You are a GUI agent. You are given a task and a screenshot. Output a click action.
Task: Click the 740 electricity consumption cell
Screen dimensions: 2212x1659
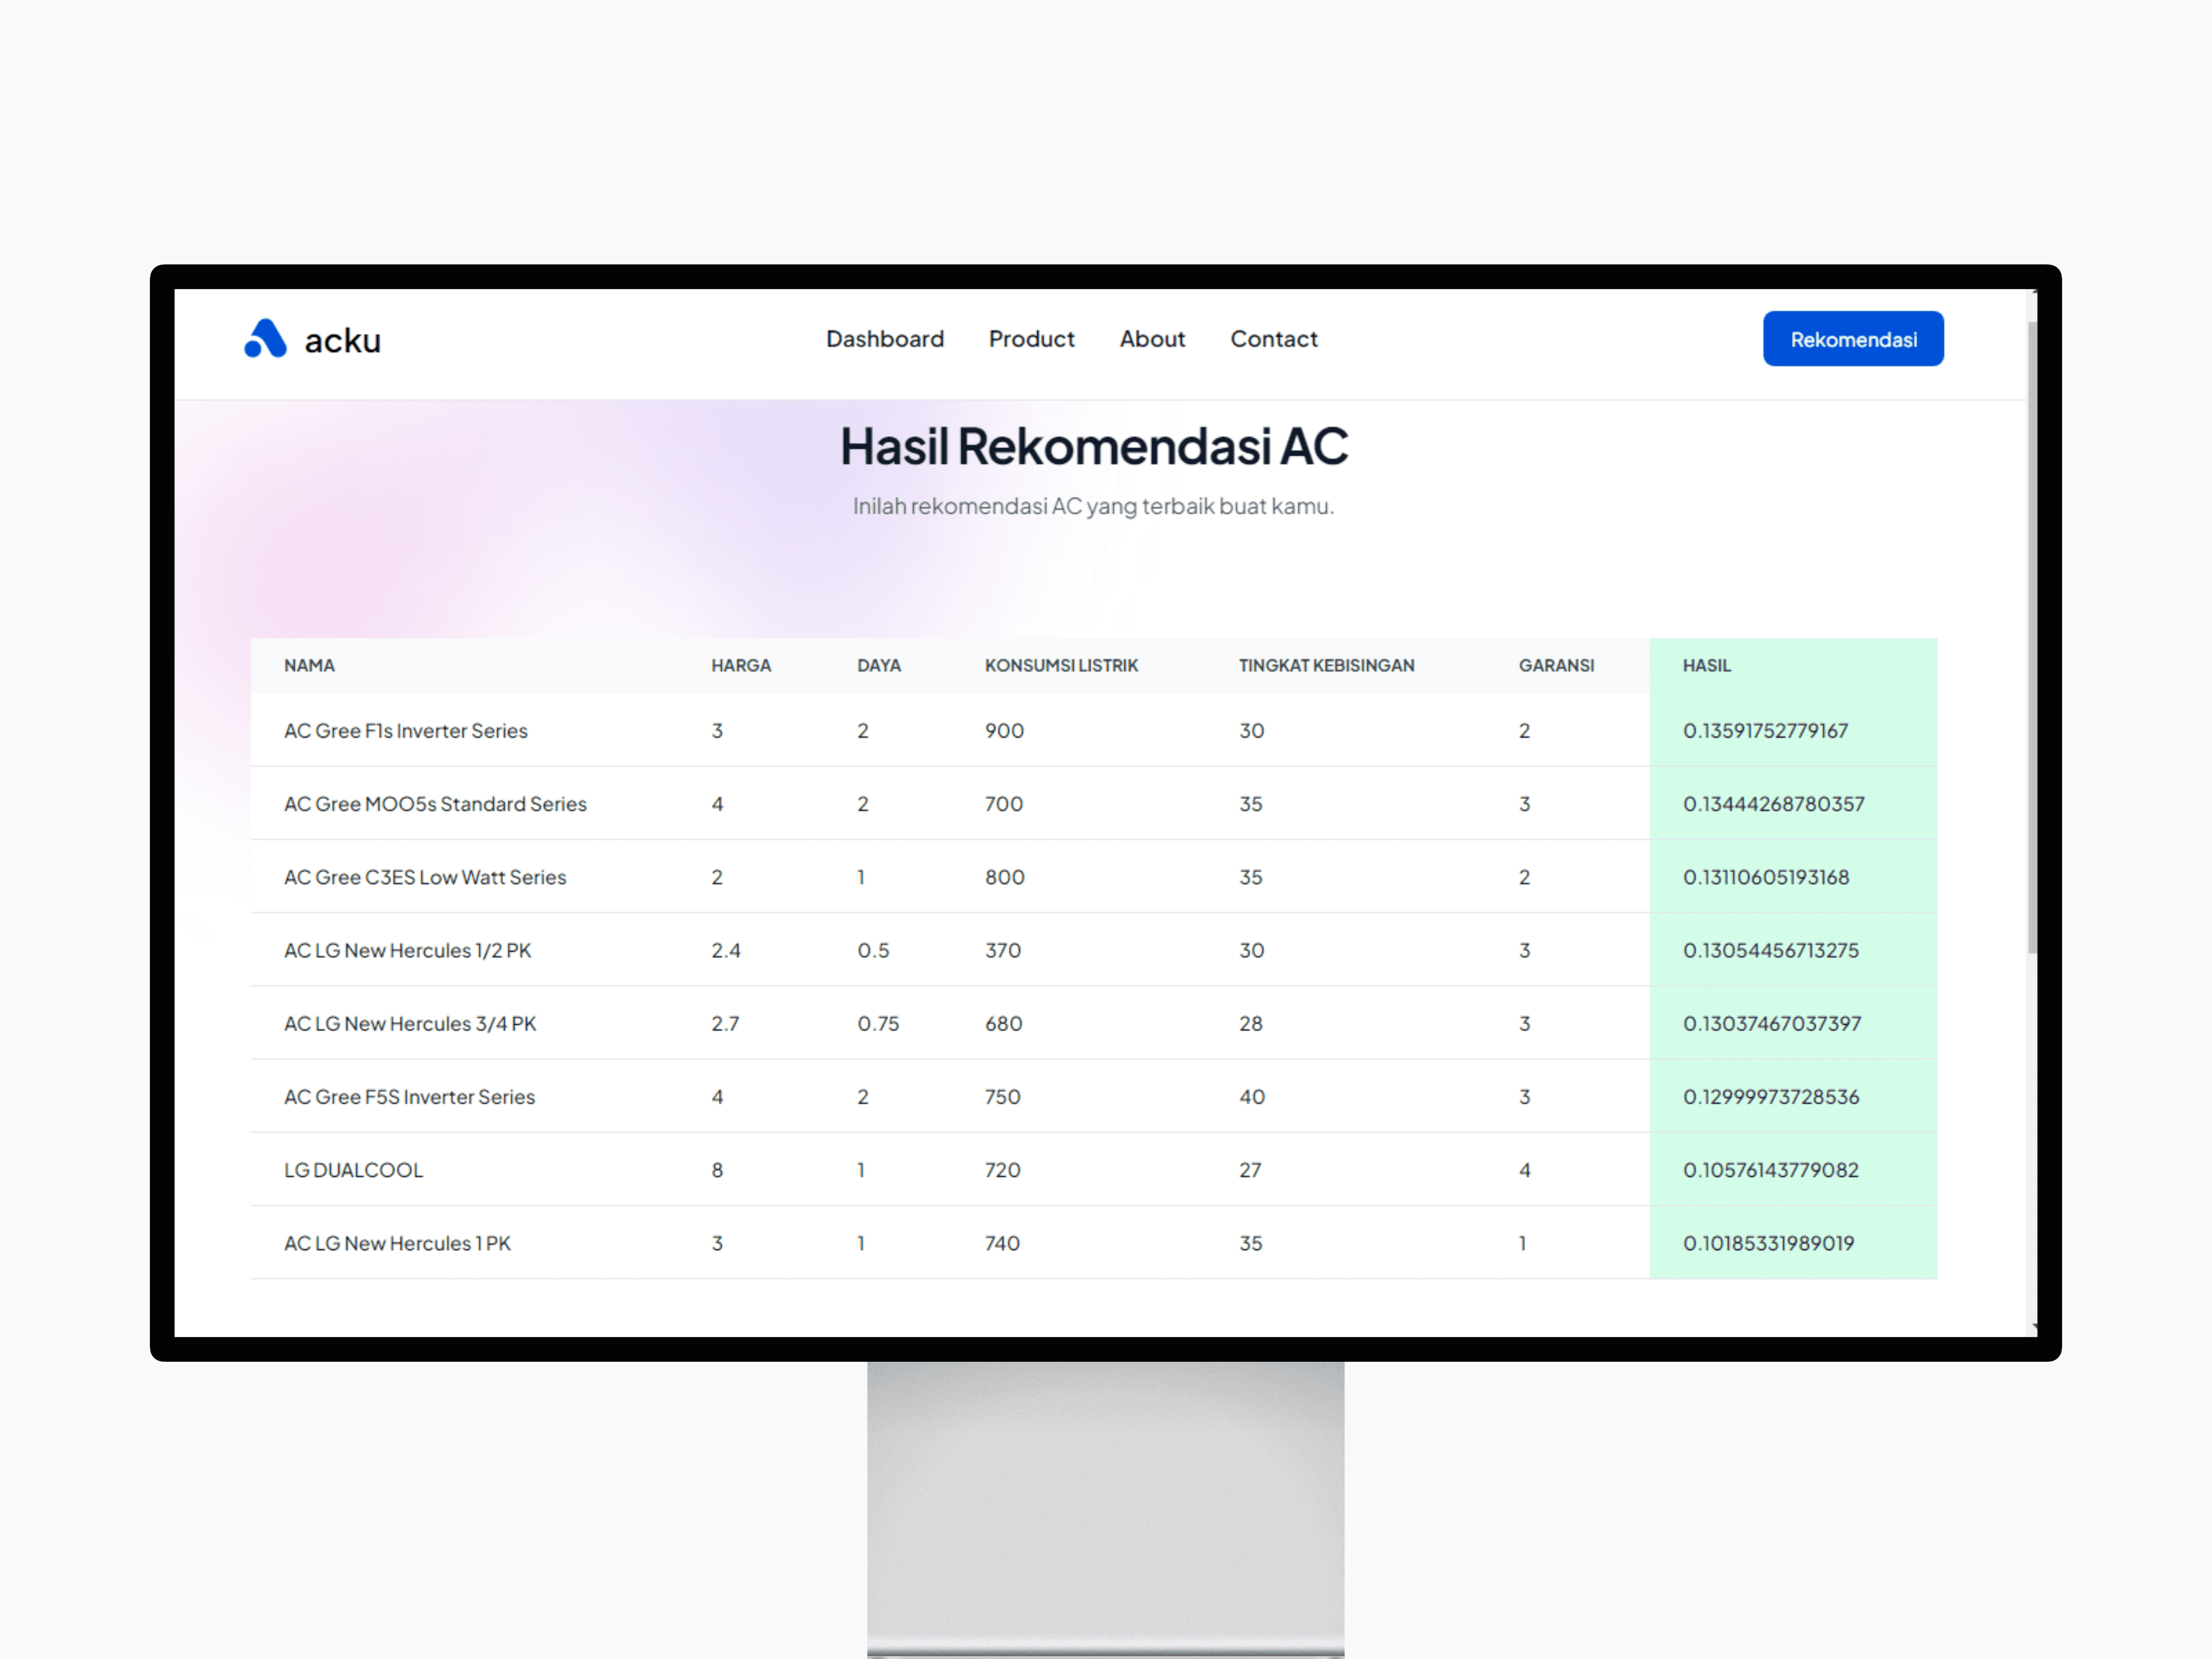1002,1243
